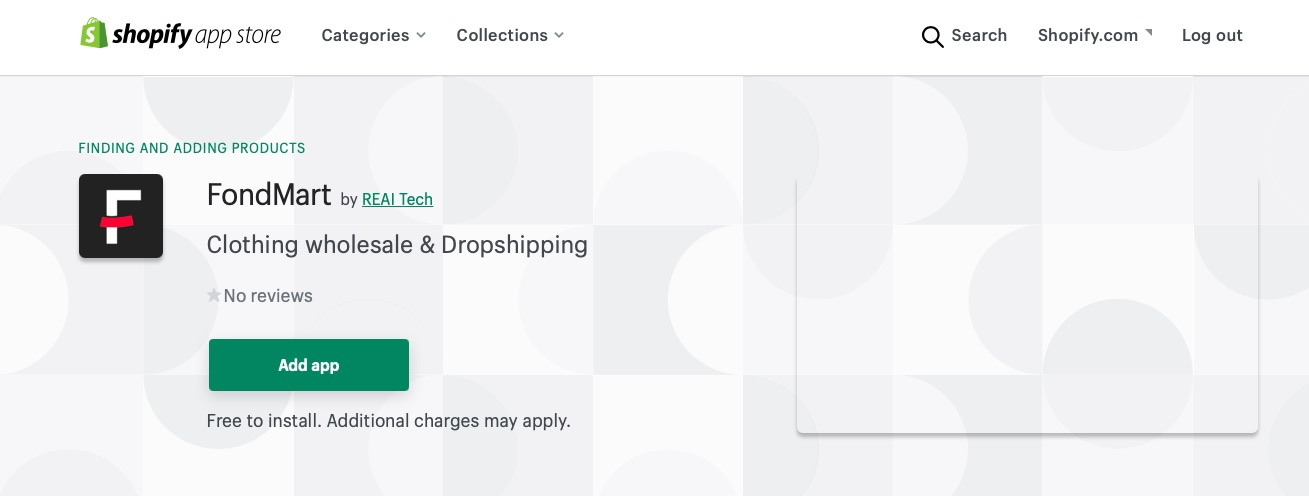1309x496 pixels.
Task: Click the magnifying glass search icon
Action: (932, 37)
